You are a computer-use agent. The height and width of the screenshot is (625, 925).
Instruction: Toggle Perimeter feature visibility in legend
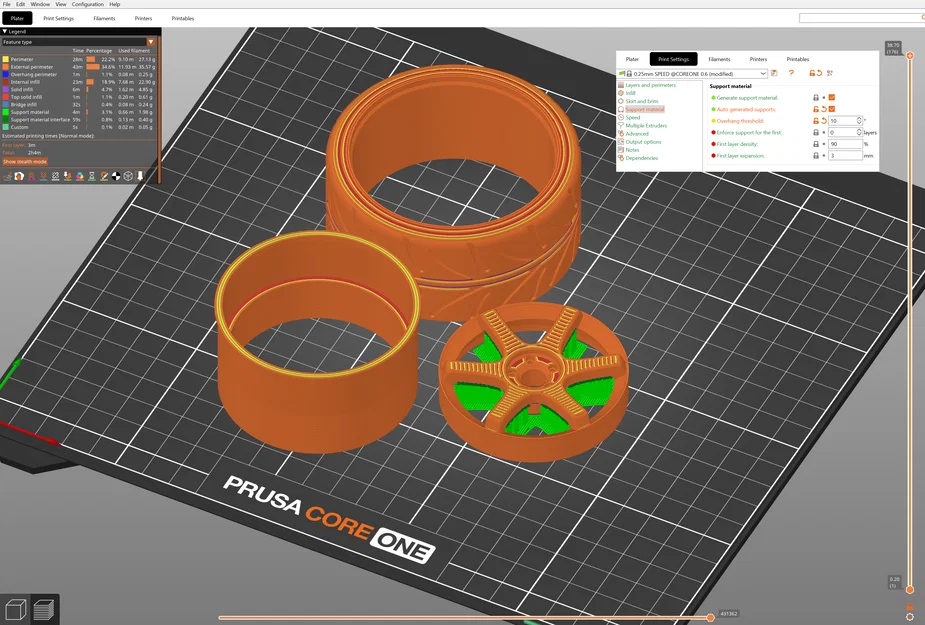(x=78, y=59)
